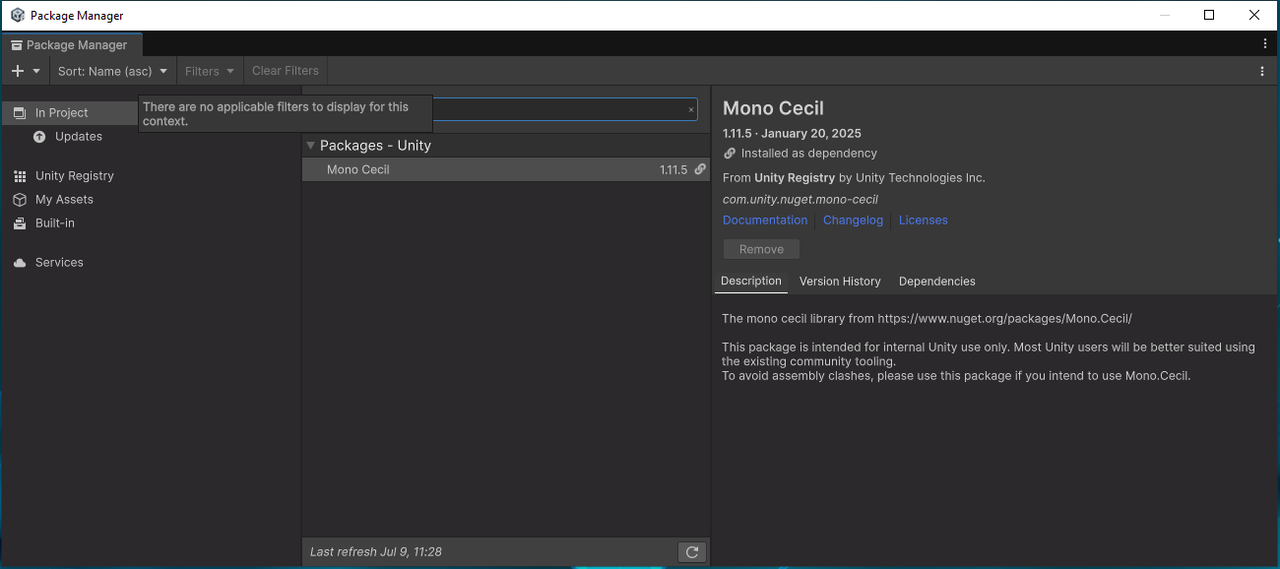Click the Last refresh Jul 9, 11:28 status
The height and width of the screenshot is (569, 1280).
[376, 552]
